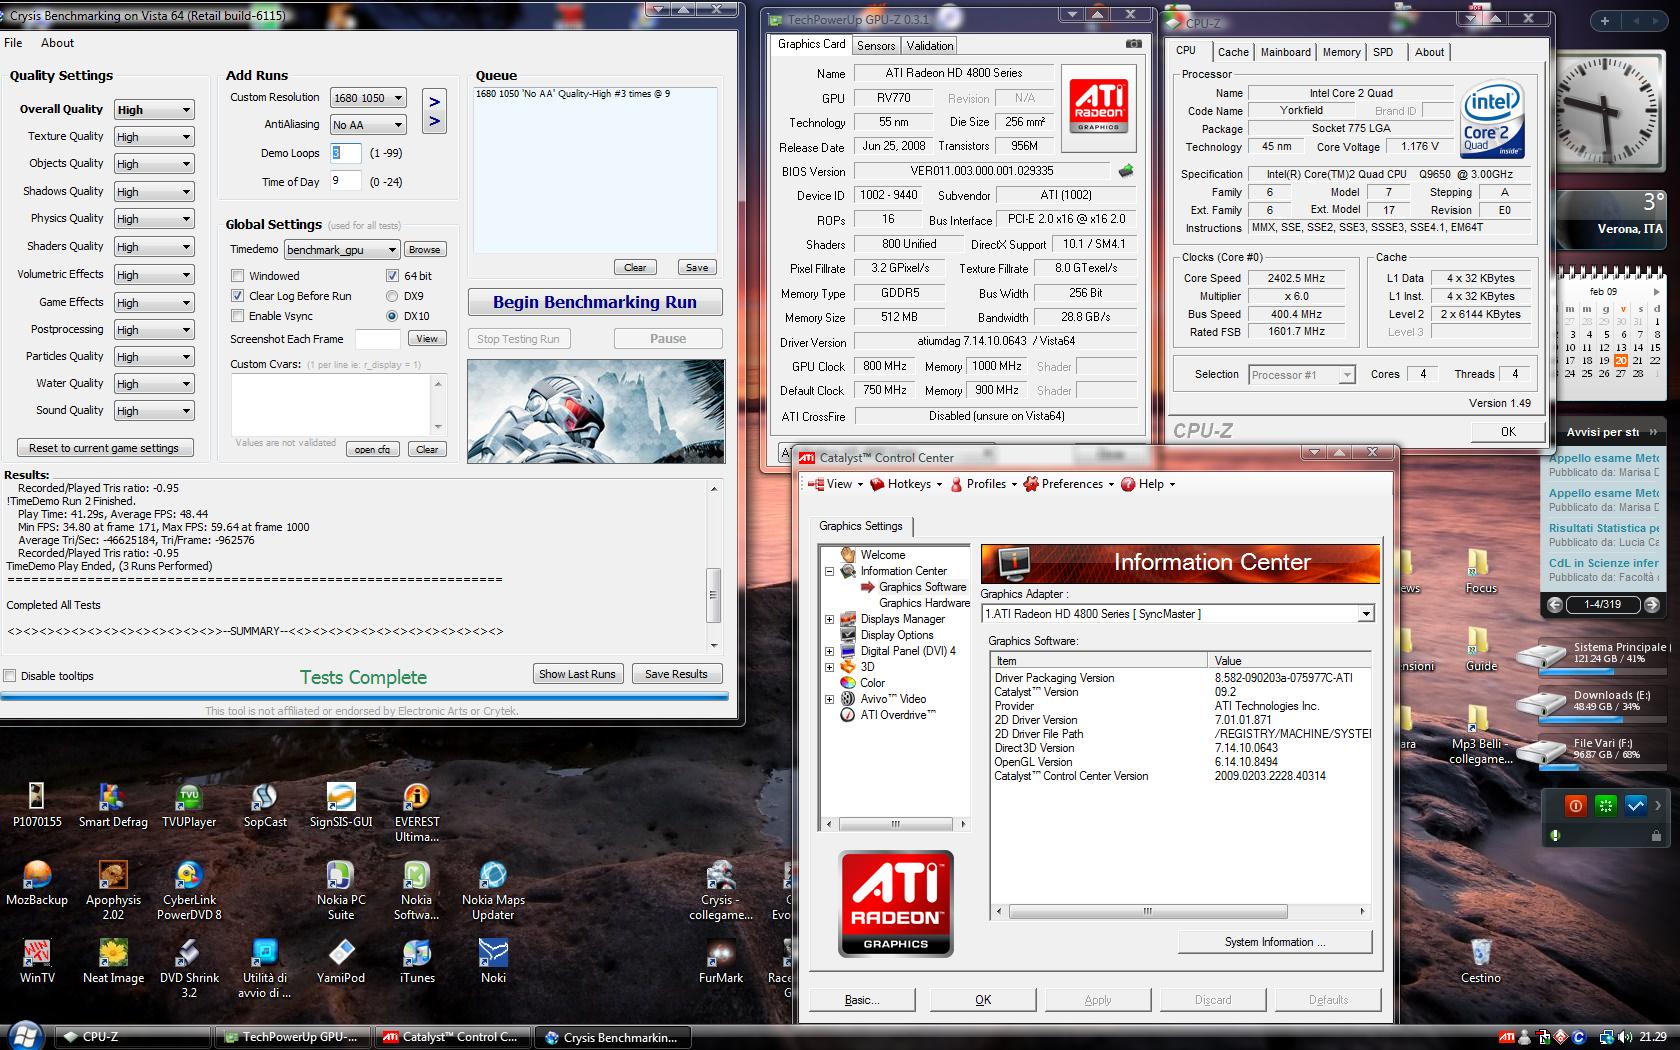Open the Hotkeys menu in Catalyst
The image size is (1680, 1050).
coord(908,484)
